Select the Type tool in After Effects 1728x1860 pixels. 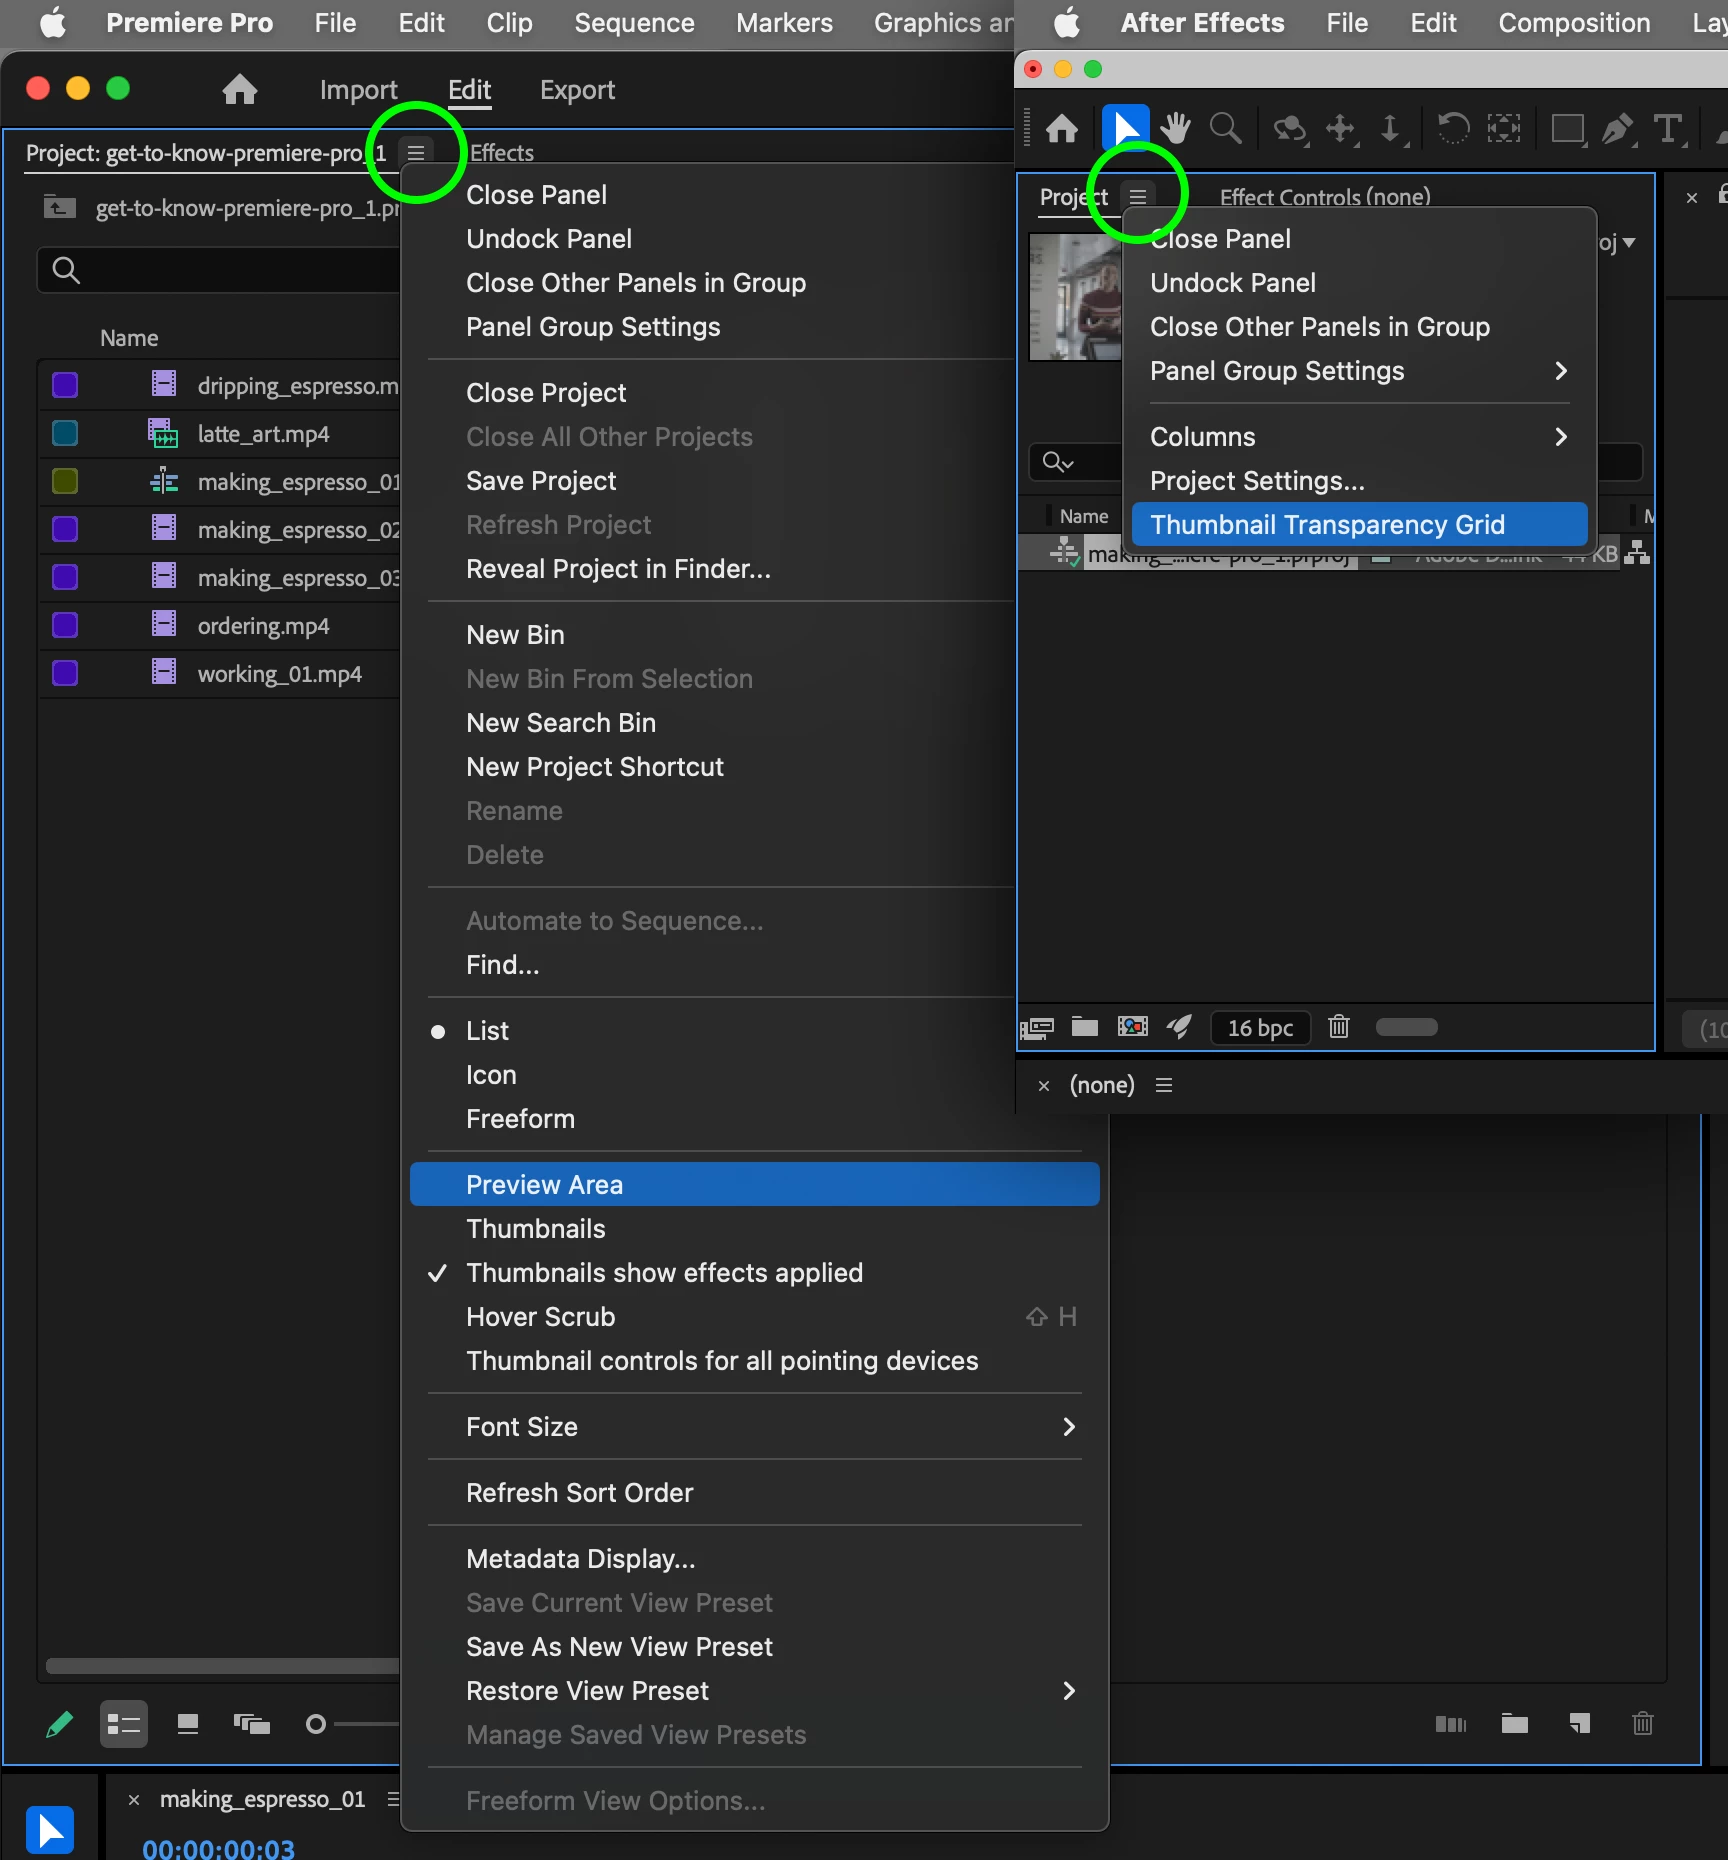pyautogui.click(x=1668, y=129)
